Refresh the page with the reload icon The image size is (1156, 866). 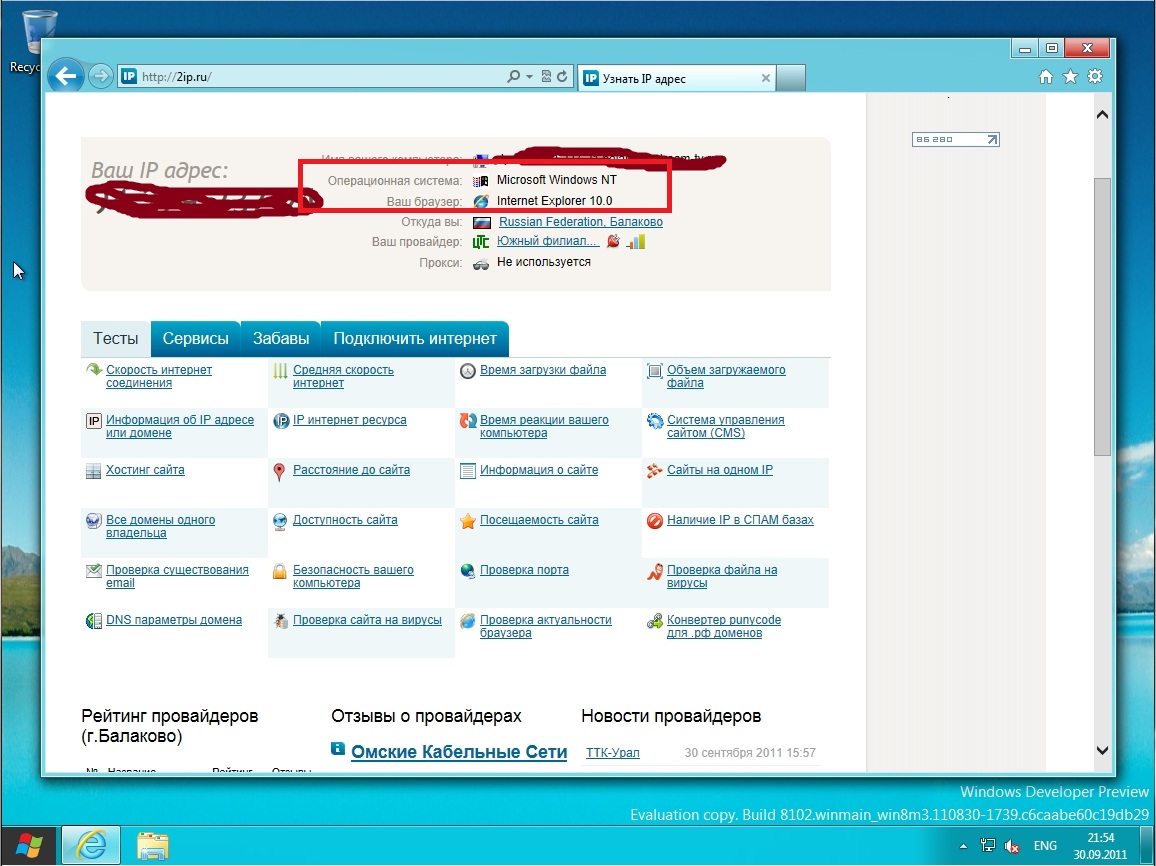pyautogui.click(x=563, y=76)
